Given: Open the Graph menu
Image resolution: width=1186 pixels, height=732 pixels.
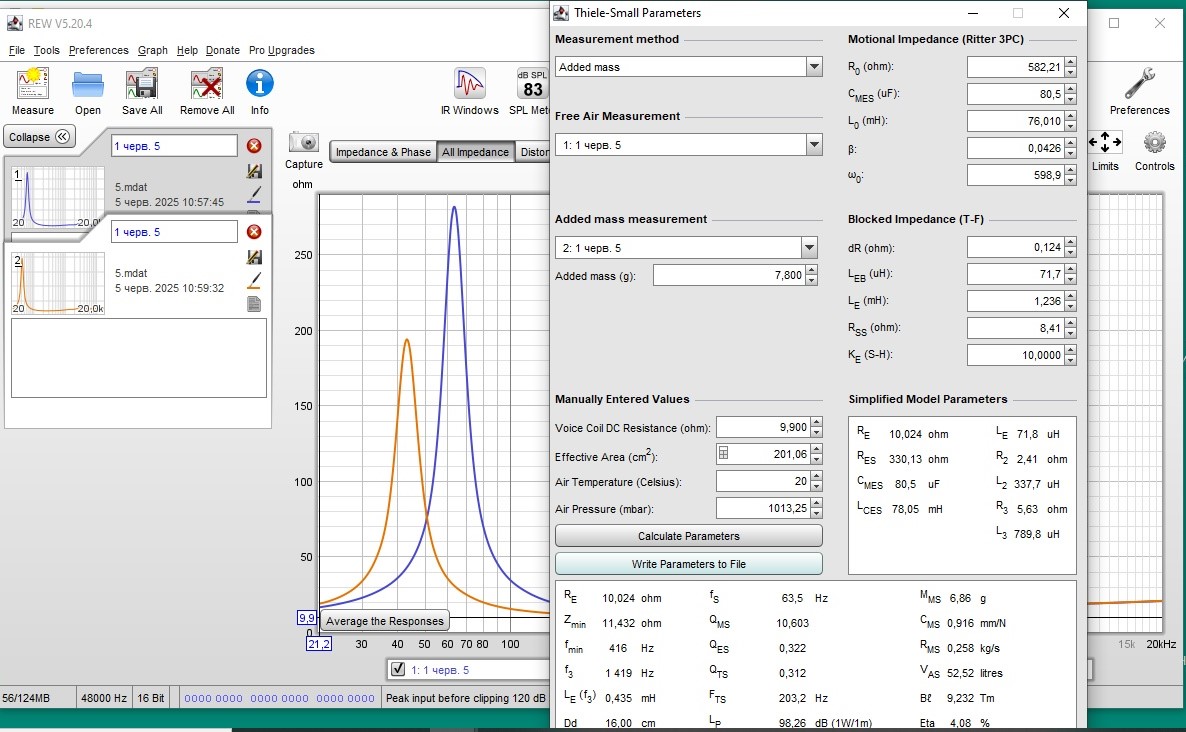Looking at the screenshot, I should tap(153, 50).
